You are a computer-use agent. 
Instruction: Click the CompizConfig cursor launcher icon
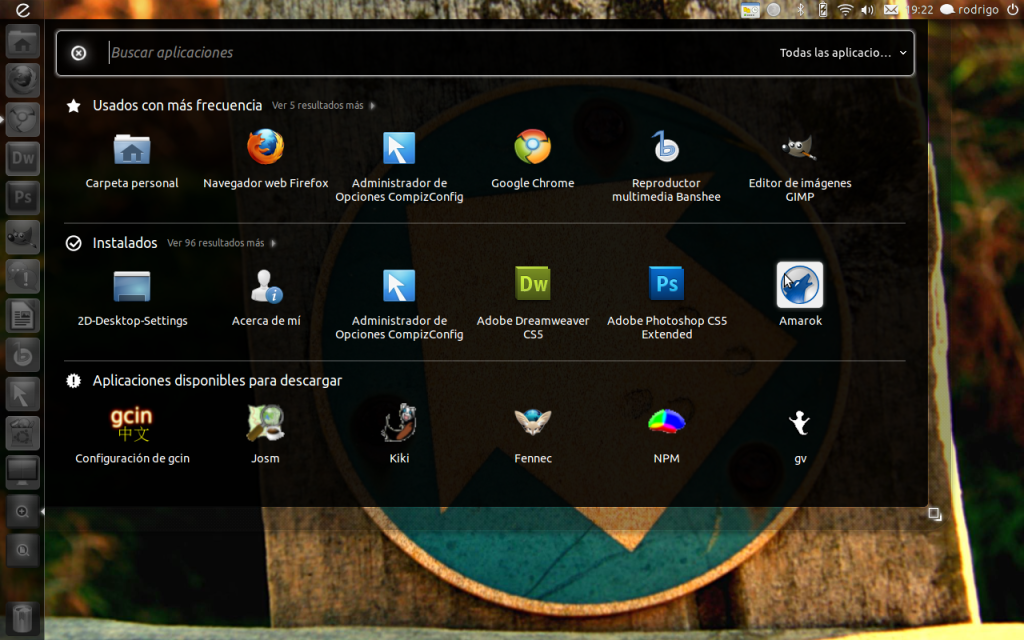click(23, 394)
